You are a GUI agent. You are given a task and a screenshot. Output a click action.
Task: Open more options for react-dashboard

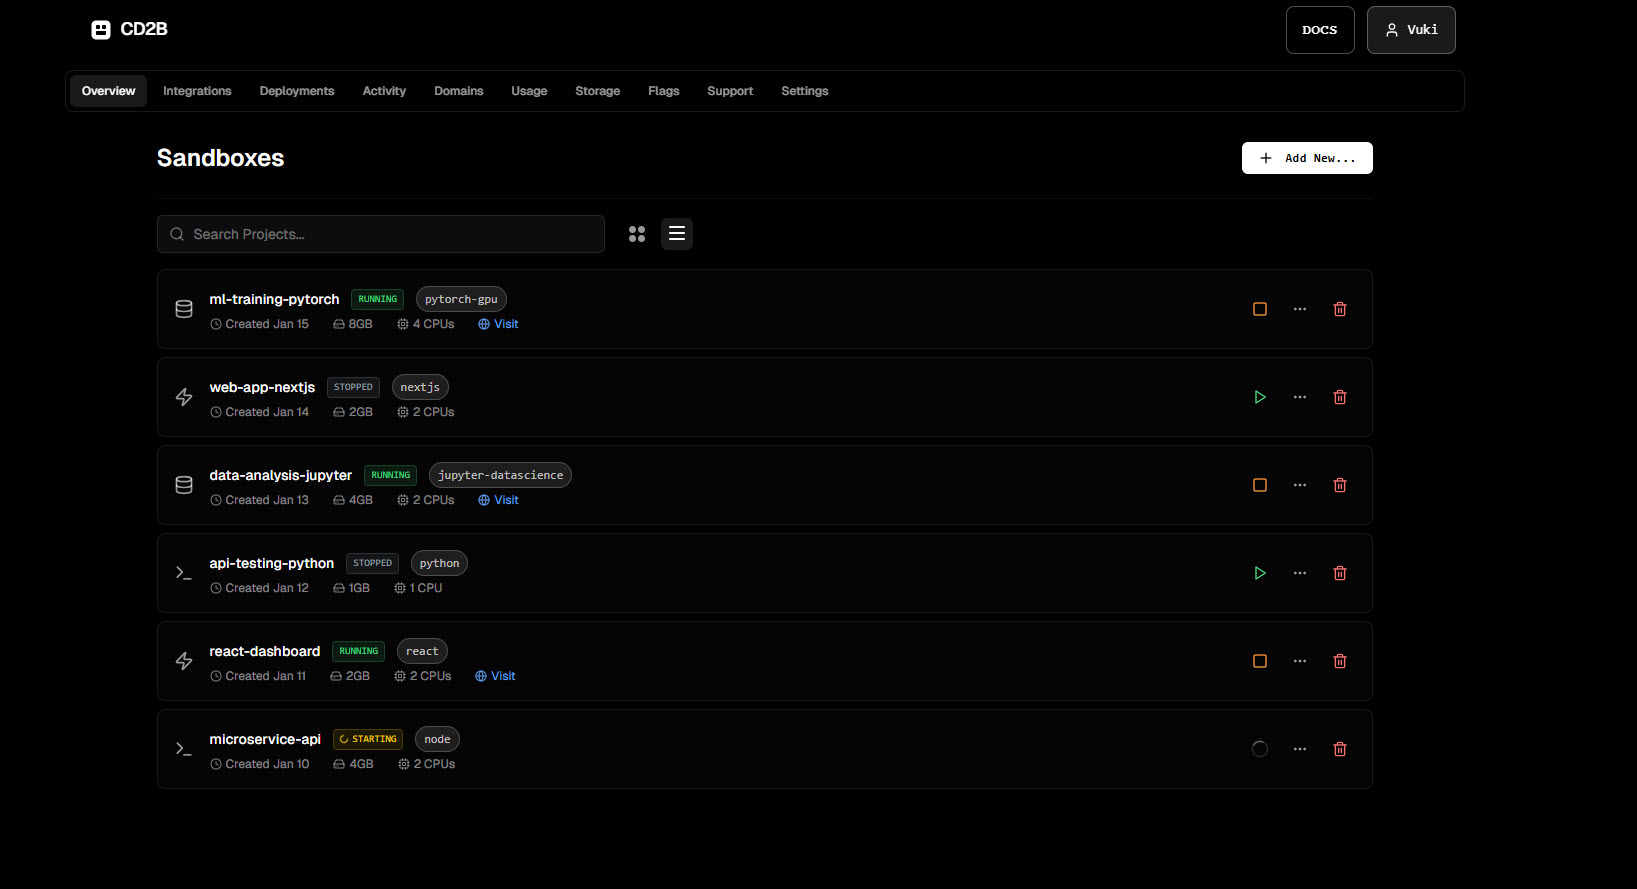pyautogui.click(x=1300, y=661)
